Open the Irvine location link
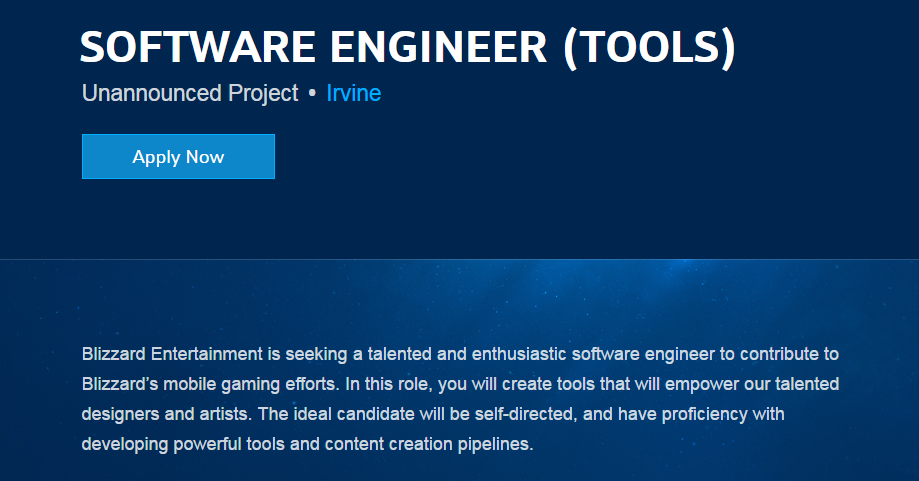The width and height of the screenshot is (919, 481). [353, 93]
